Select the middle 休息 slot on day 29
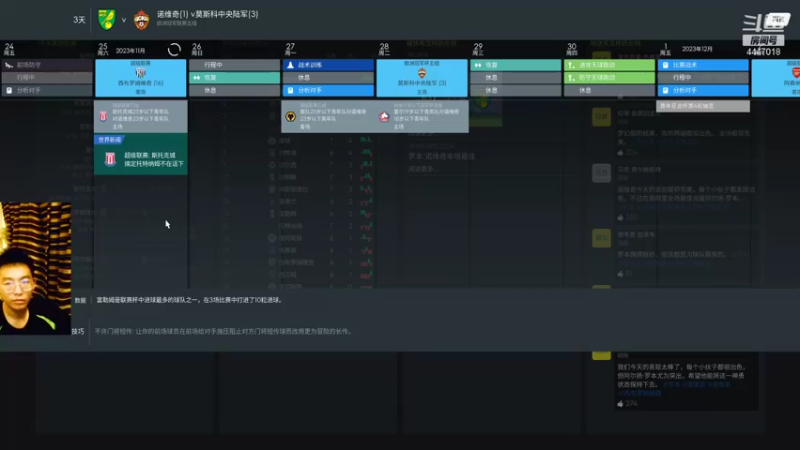 tap(516, 78)
